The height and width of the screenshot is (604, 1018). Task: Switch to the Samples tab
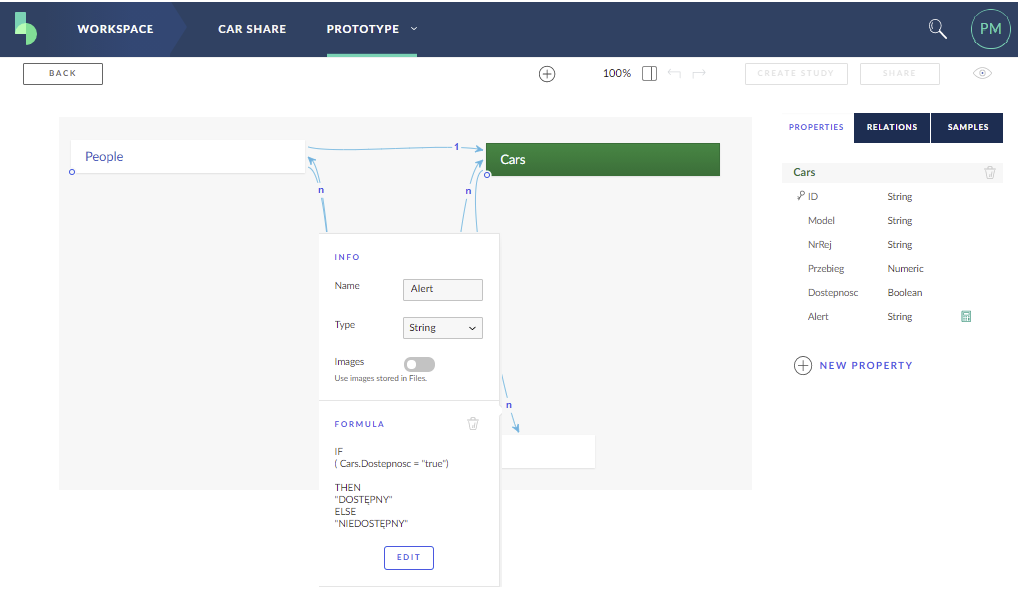point(967,128)
